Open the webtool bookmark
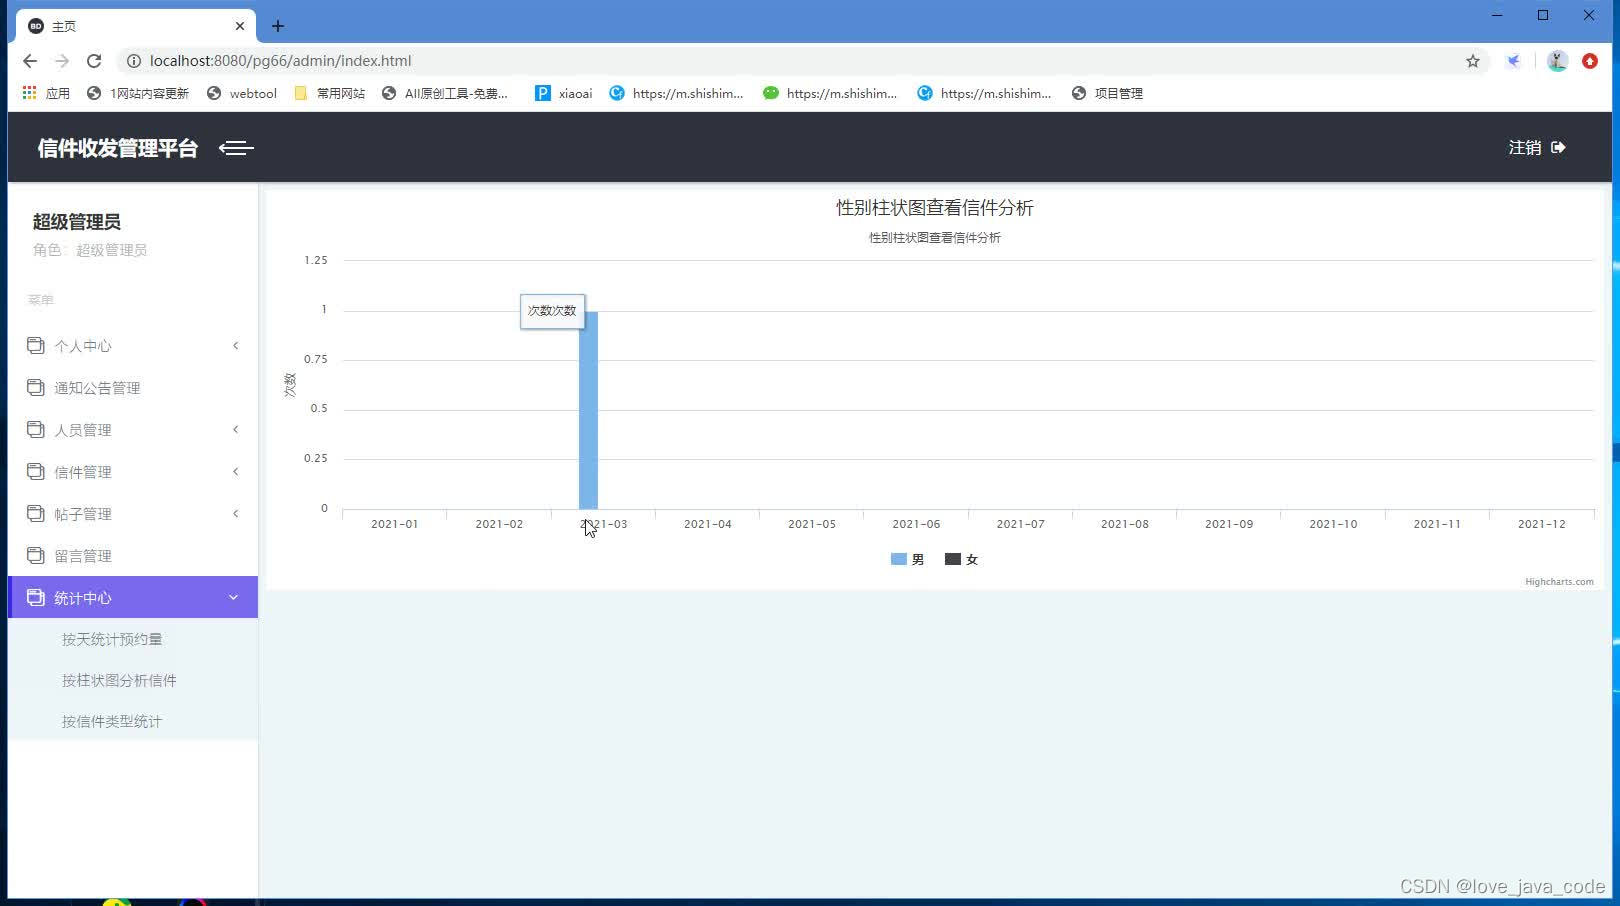 (242, 93)
